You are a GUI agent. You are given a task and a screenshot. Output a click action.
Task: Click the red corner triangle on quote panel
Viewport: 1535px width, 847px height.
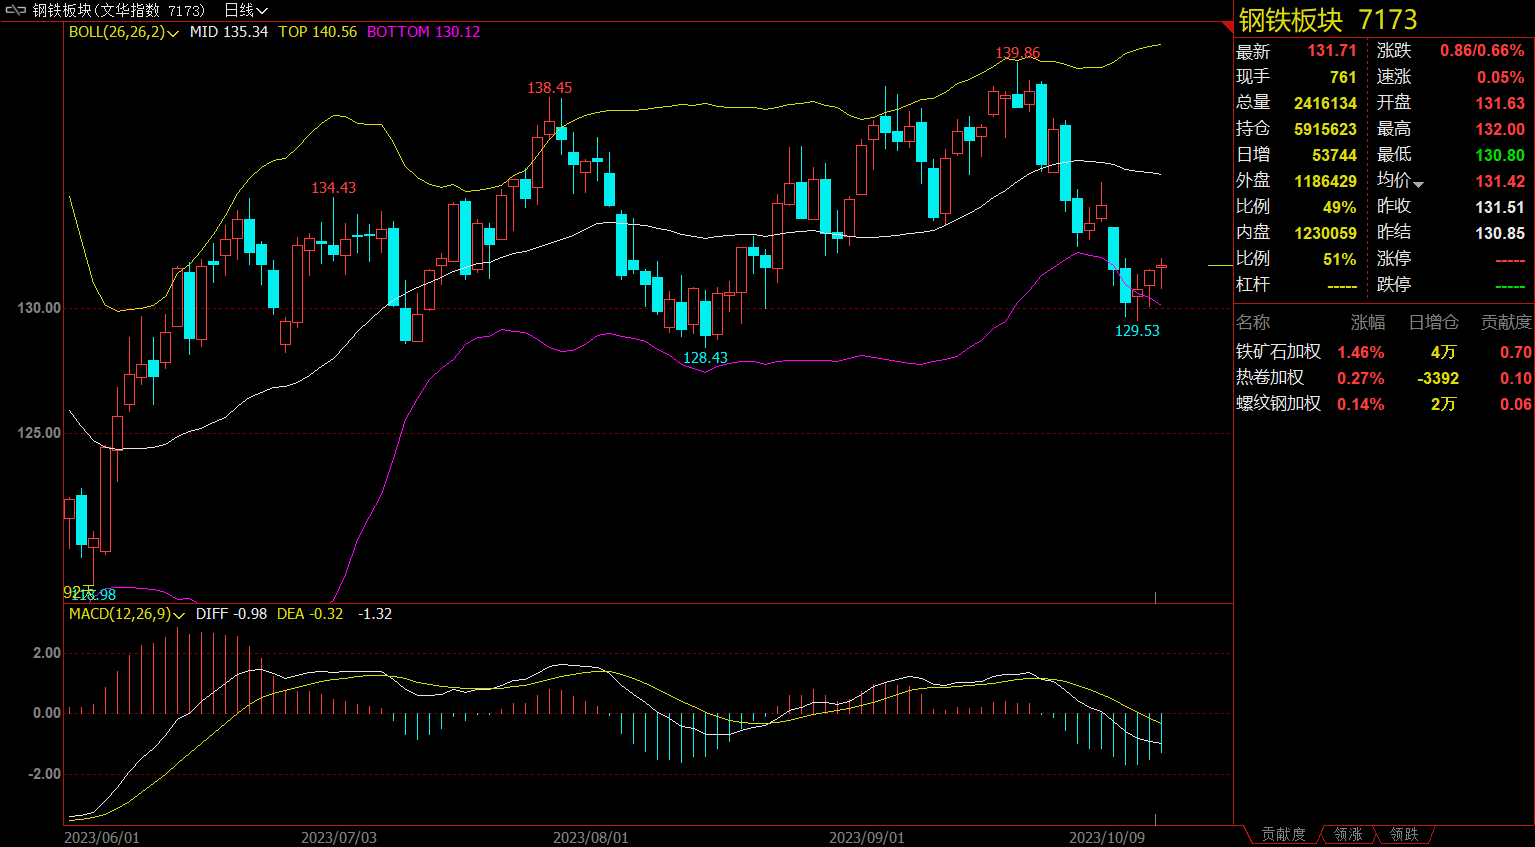(x=1228, y=26)
